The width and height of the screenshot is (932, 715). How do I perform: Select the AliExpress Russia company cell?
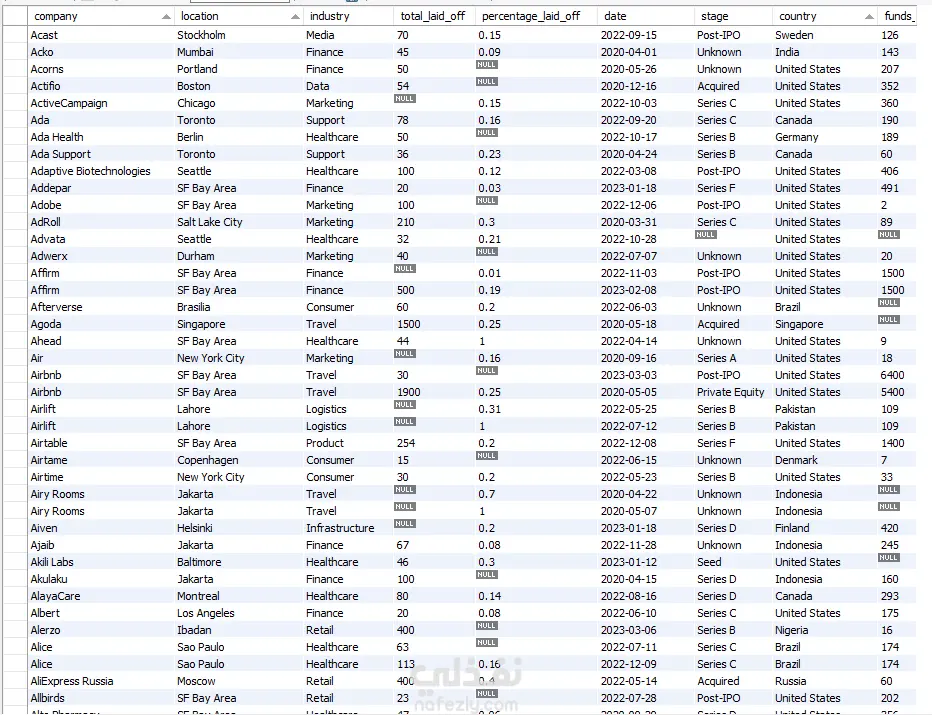click(x=100, y=681)
